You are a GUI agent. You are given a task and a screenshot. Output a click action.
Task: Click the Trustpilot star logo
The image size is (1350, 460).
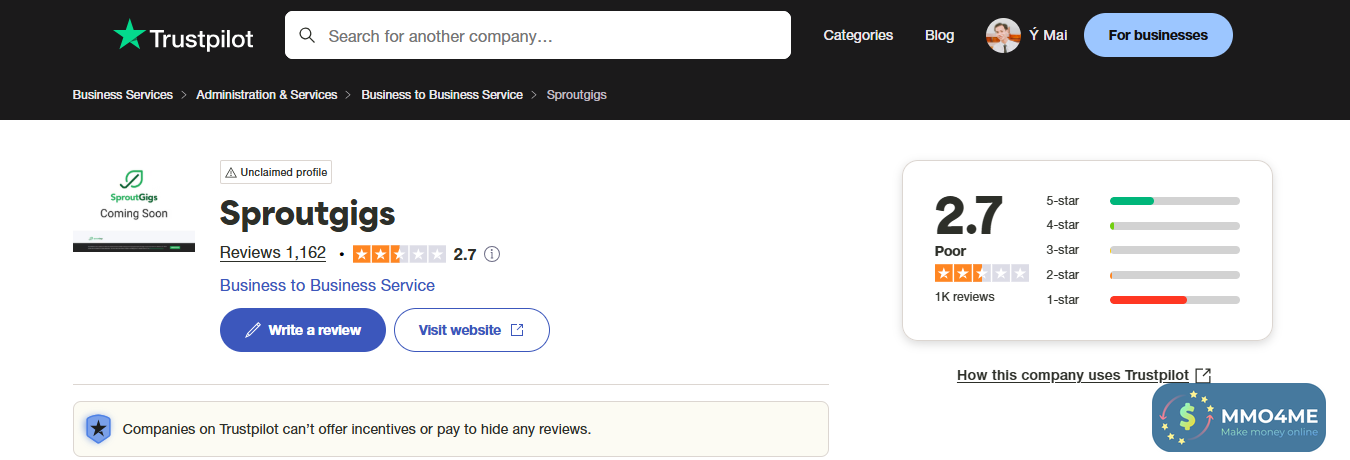(x=129, y=35)
